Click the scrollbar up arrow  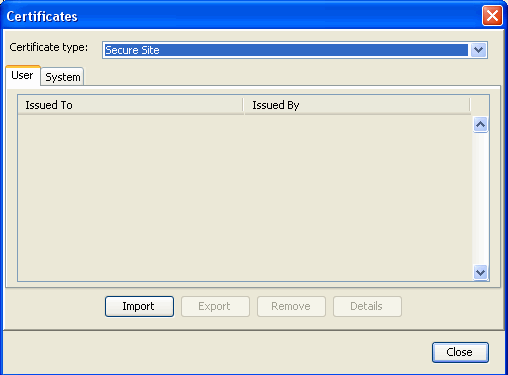[480, 125]
